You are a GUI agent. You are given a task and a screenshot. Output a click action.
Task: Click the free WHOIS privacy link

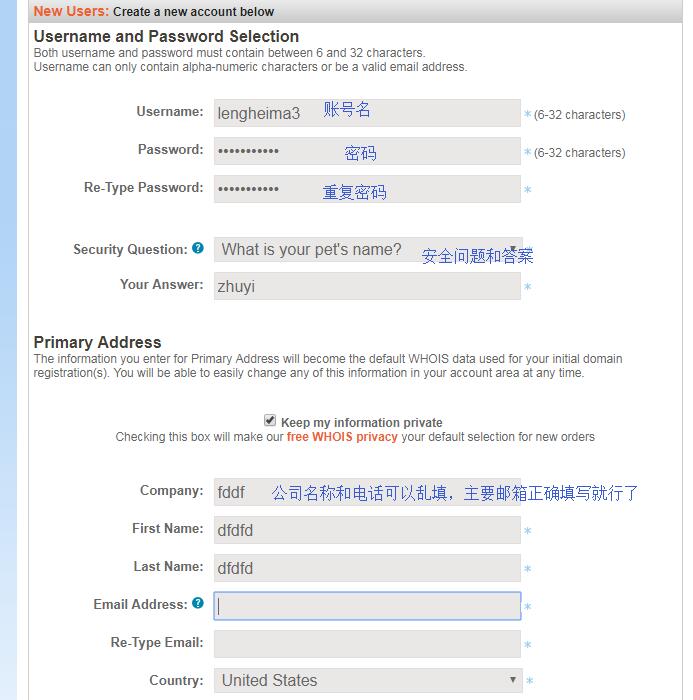342,437
